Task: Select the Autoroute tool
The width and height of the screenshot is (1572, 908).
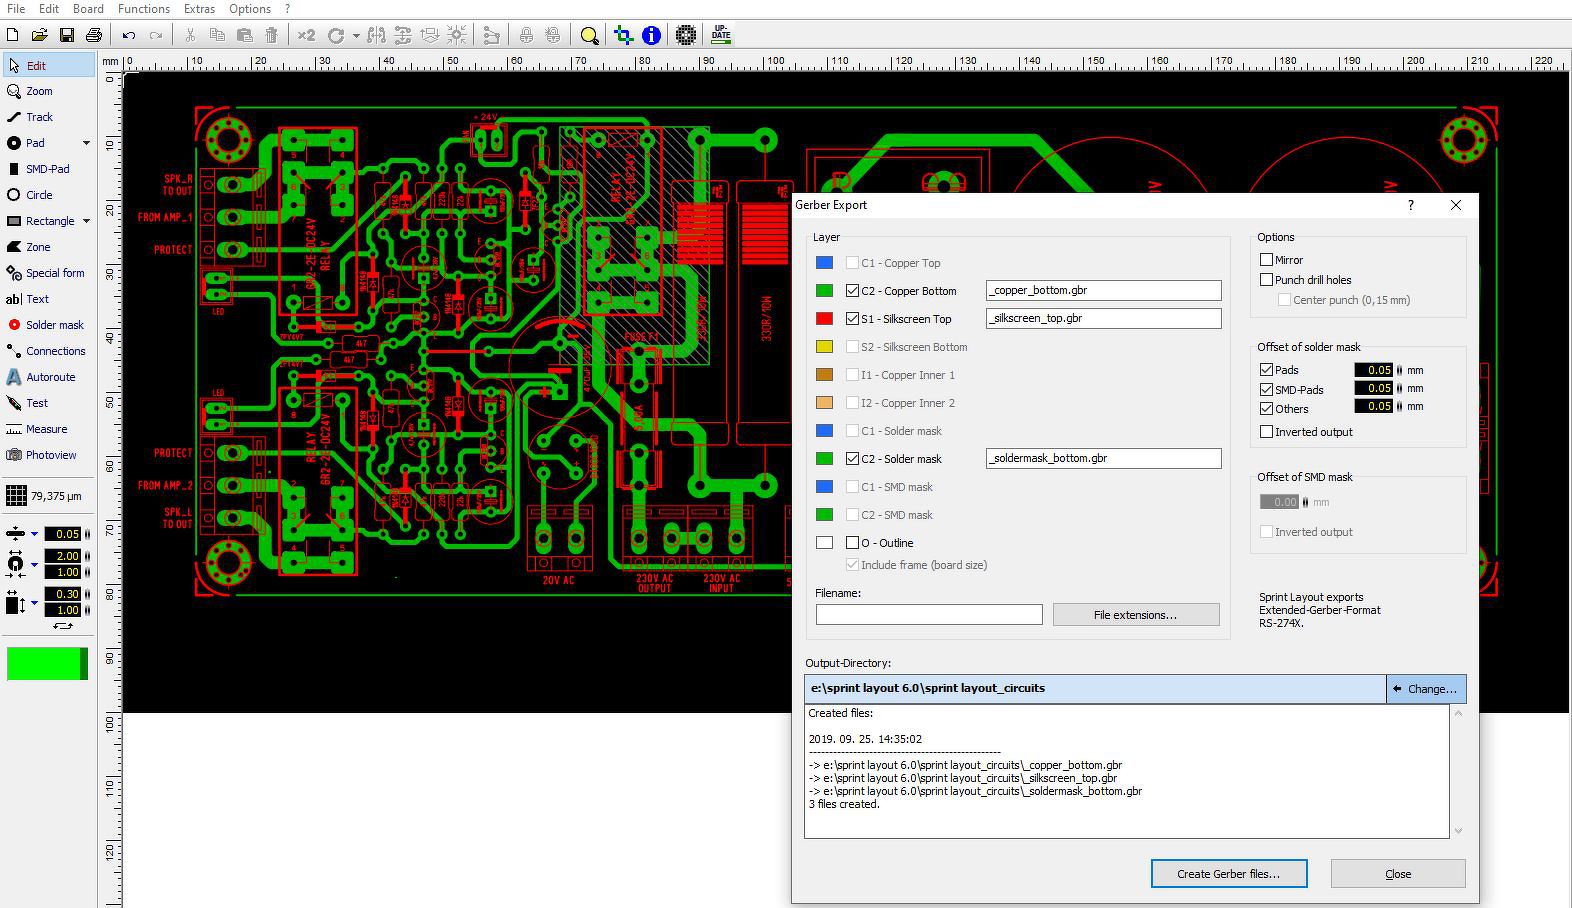Action: coord(48,377)
